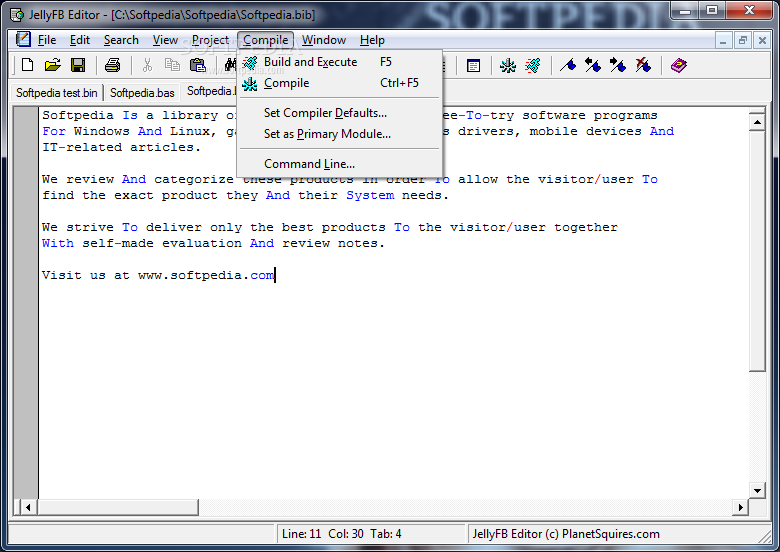Open the Edit menu
Image resolution: width=780 pixels, height=552 pixels.
(x=80, y=40)
